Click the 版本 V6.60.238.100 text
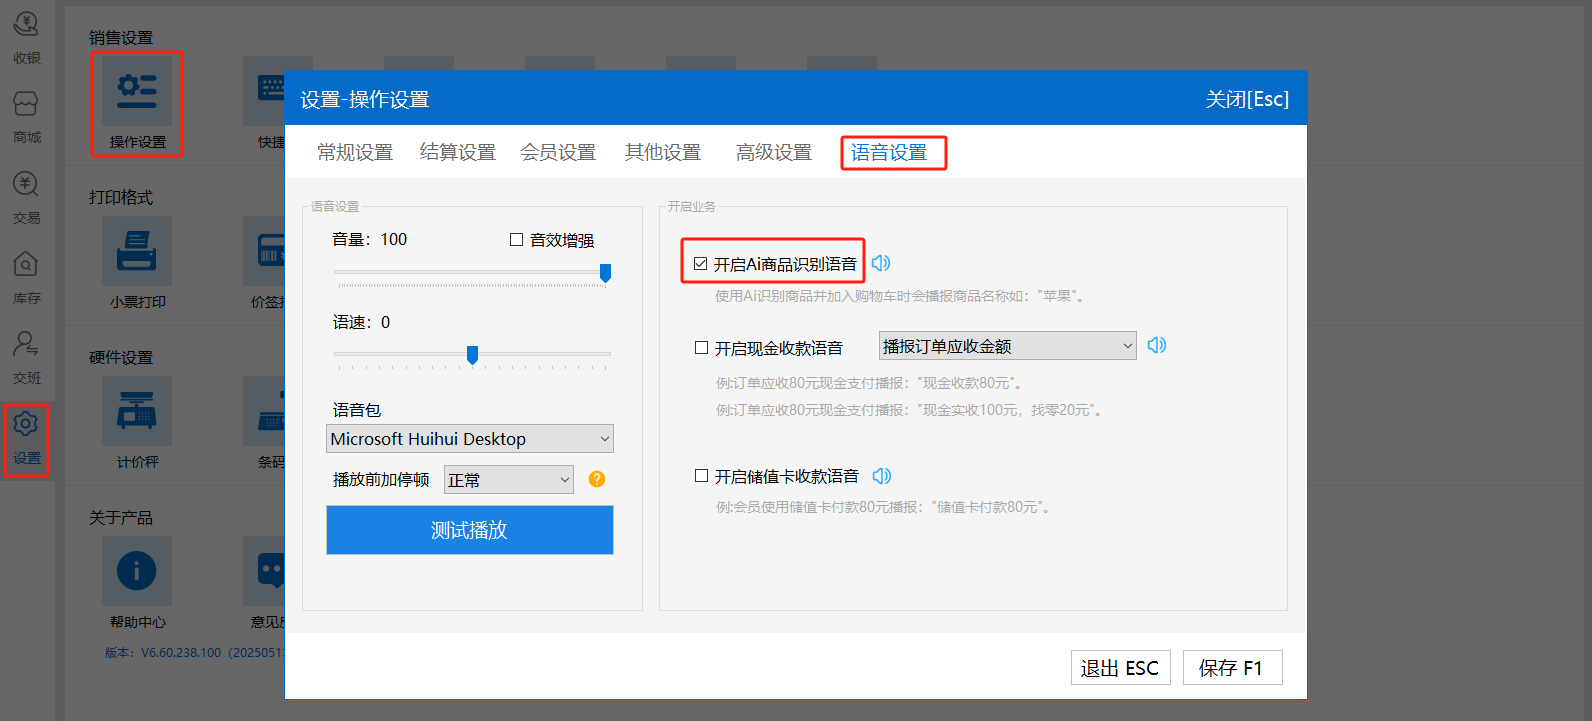 coord(194,652)
